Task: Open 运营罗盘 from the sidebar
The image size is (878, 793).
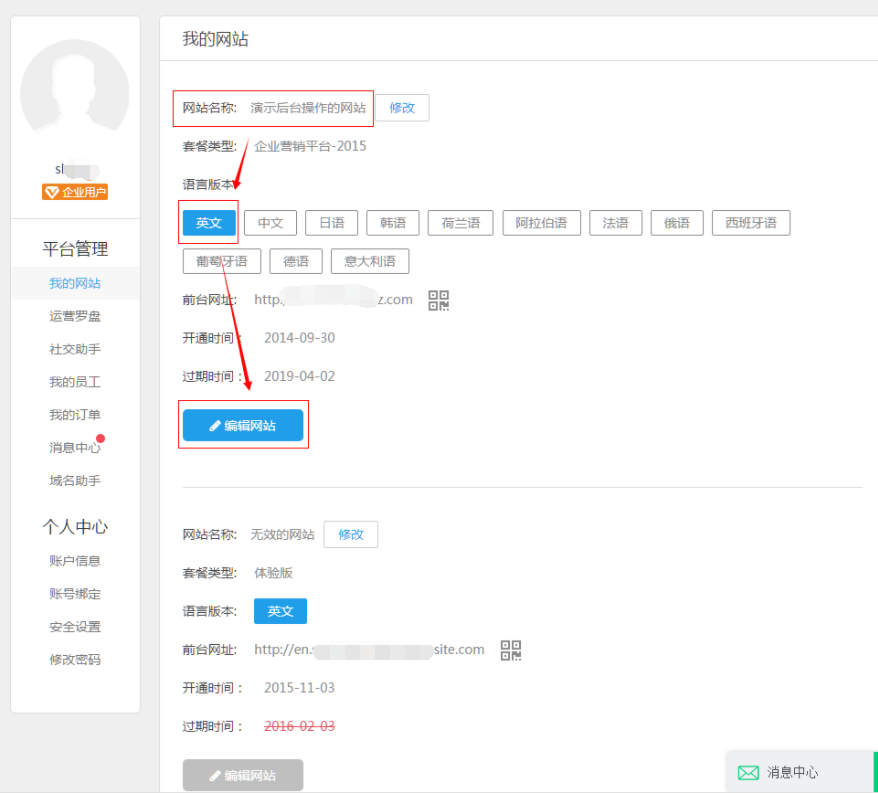Action: coord(74,315)
